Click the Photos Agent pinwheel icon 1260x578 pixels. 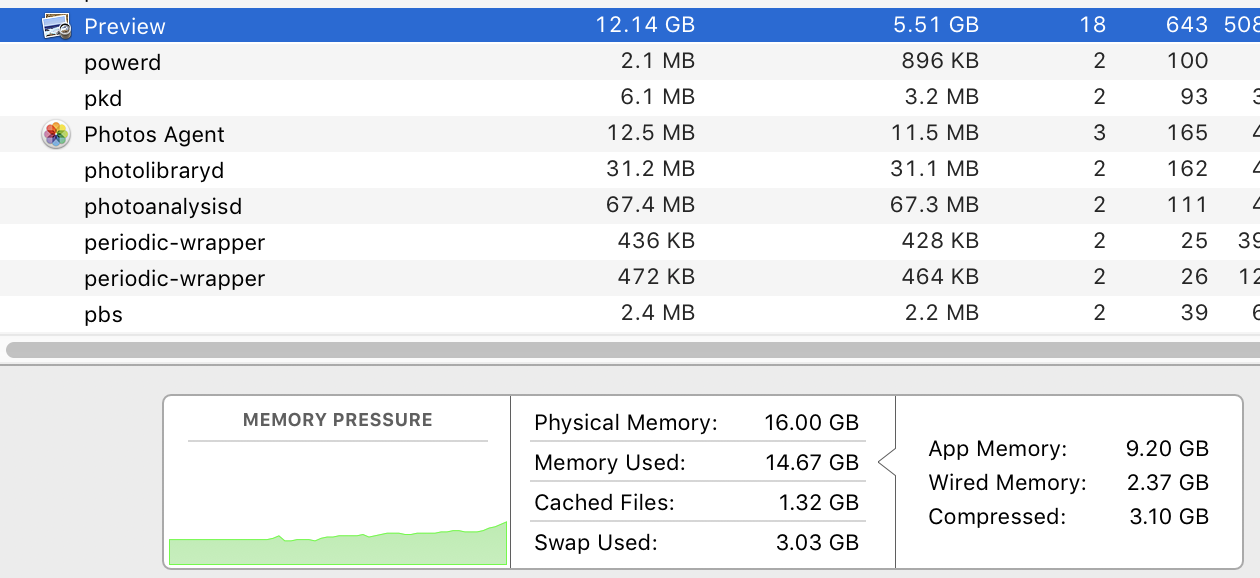[57, 134]
